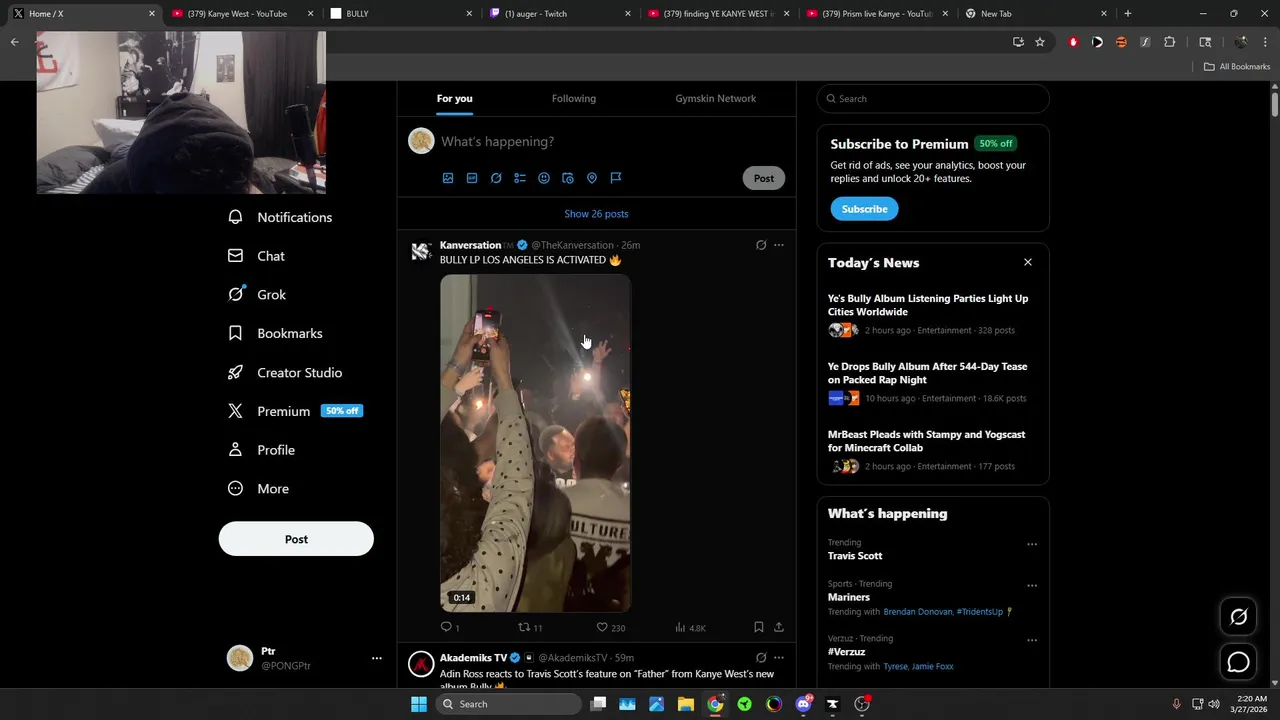Switch to For you tab

click(x=455, y=98)
